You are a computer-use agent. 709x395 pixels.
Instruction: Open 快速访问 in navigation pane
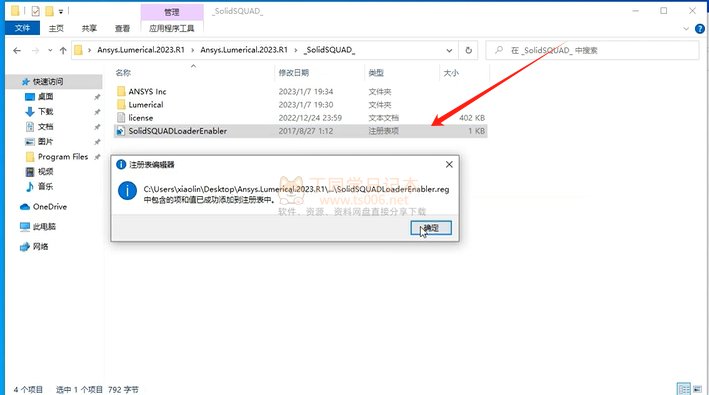48,81
